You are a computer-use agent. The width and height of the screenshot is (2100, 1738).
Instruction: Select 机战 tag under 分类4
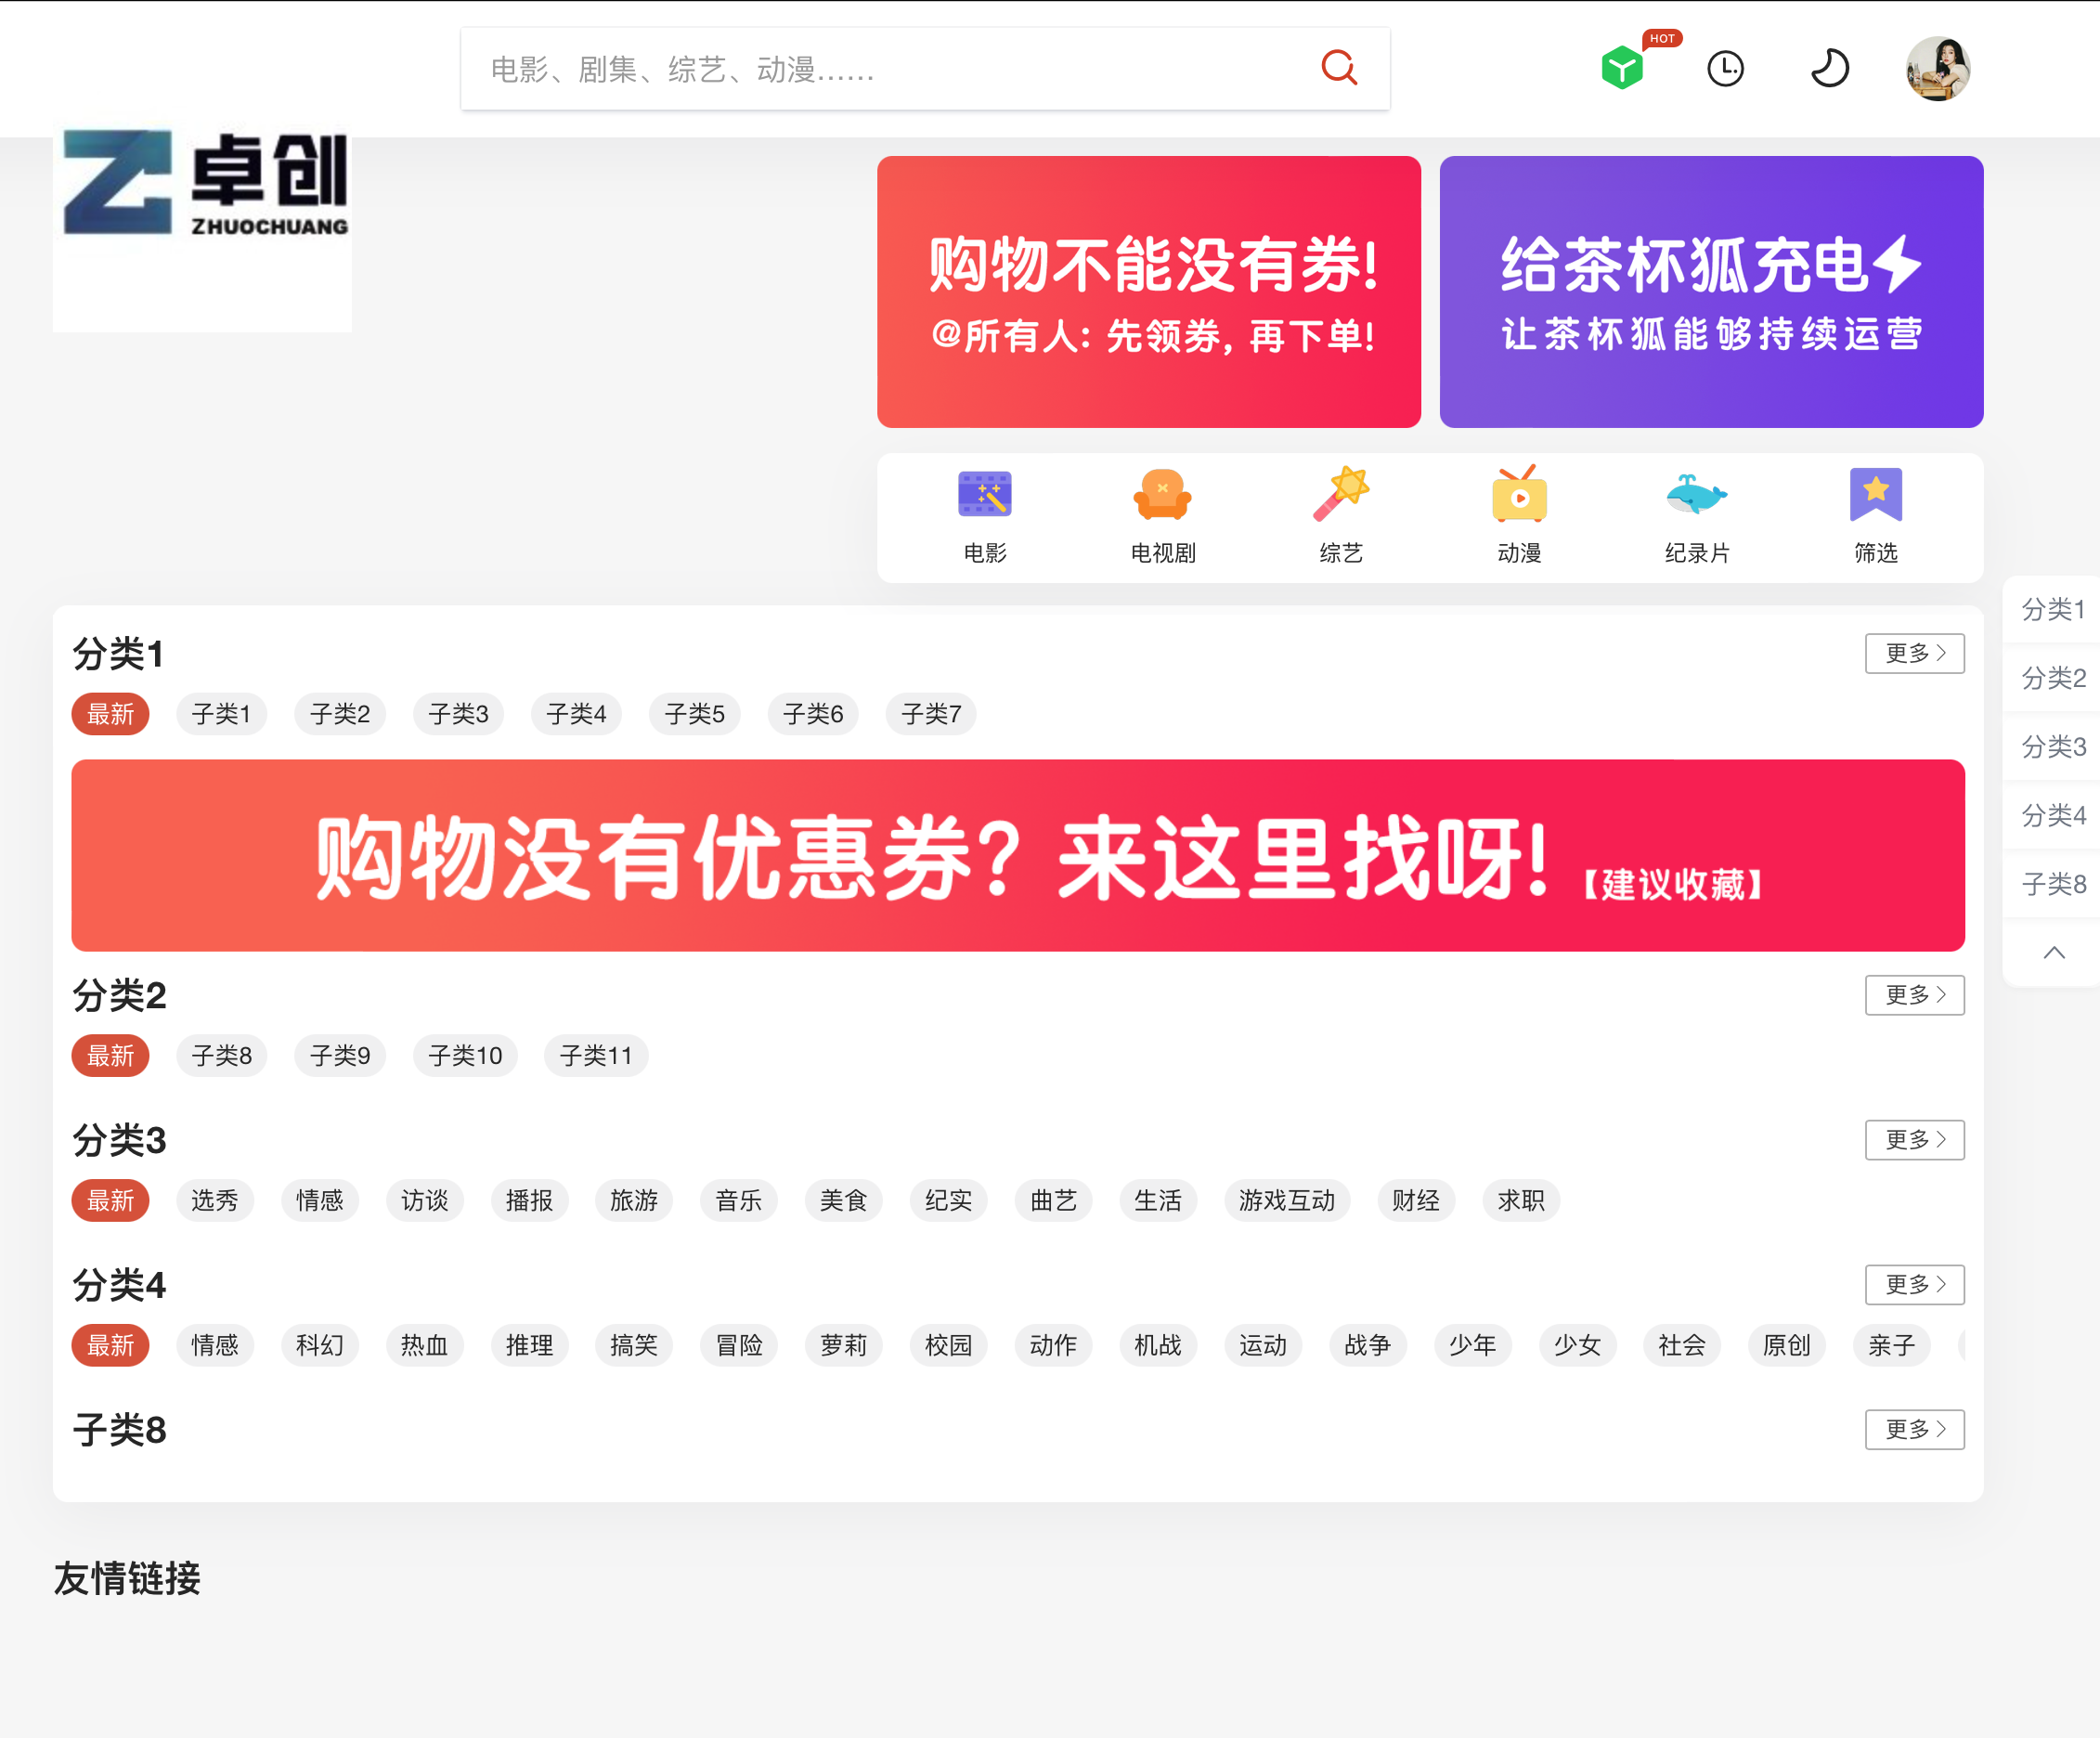click(1158, 1346)
